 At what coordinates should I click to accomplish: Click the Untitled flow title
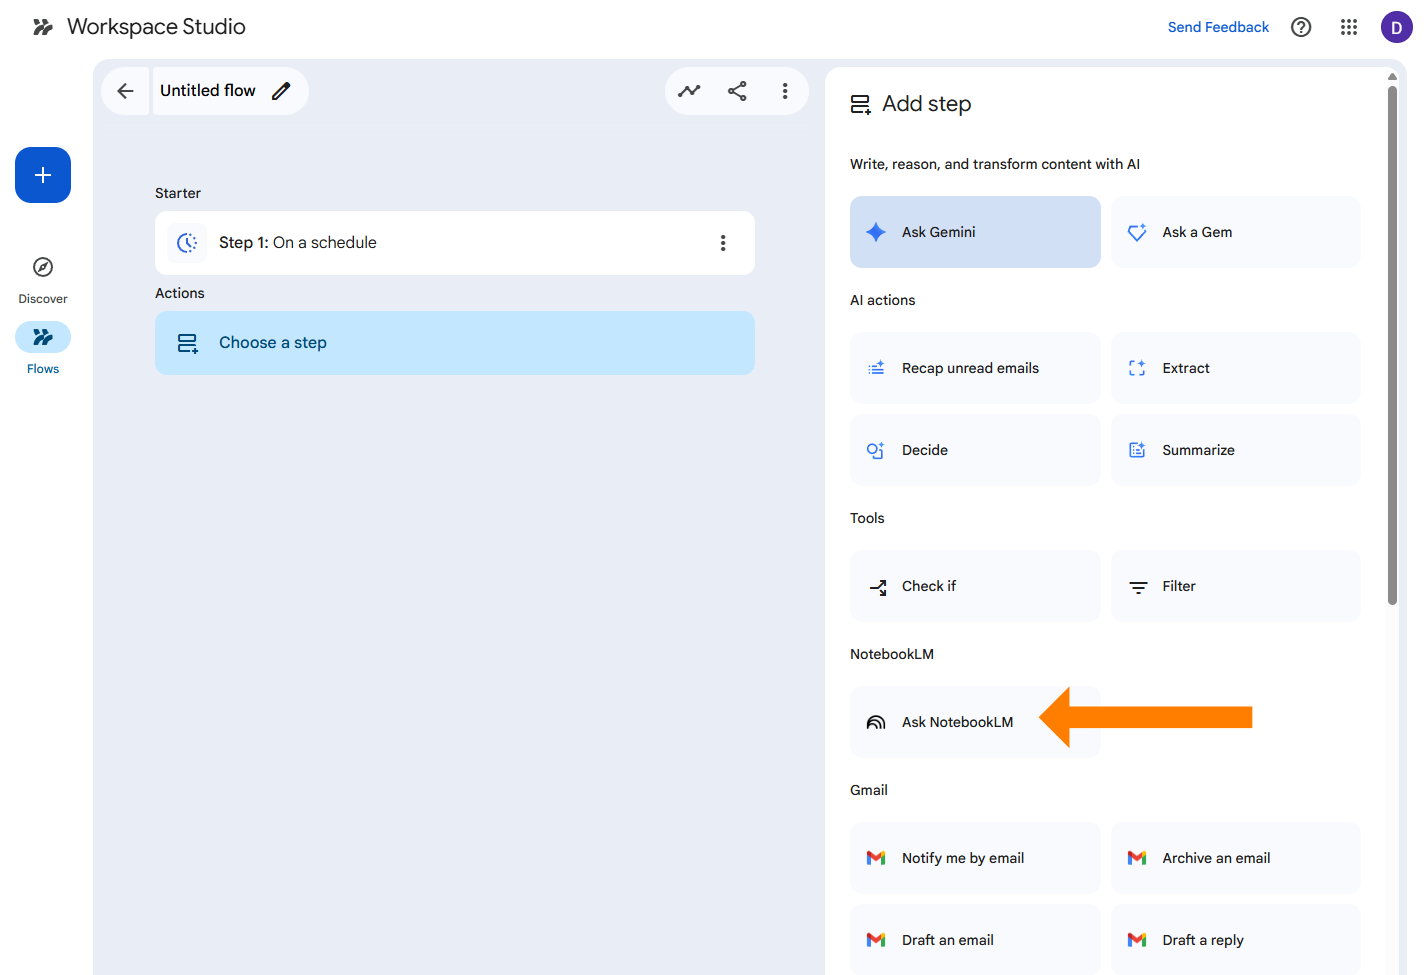click(x=208, y=91)
